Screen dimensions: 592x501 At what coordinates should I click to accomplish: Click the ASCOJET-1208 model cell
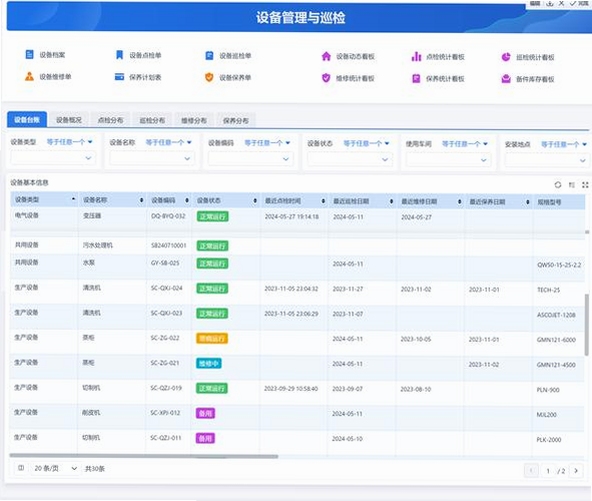[x=556, y=315]
